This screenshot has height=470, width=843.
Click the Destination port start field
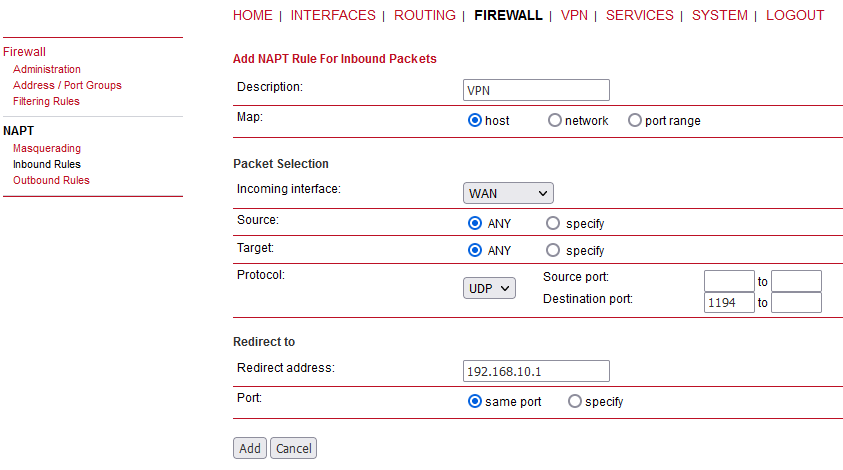click(x=729, y=302)
